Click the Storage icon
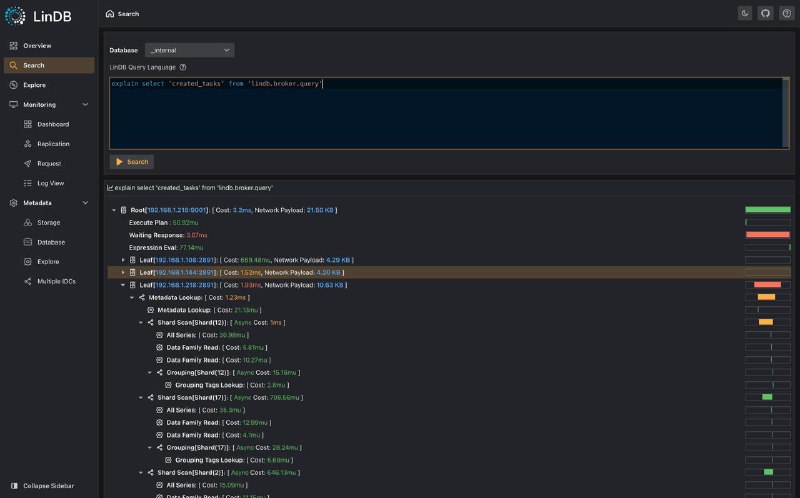The height and width of the screenshot is (498, 800). [28, 222]
